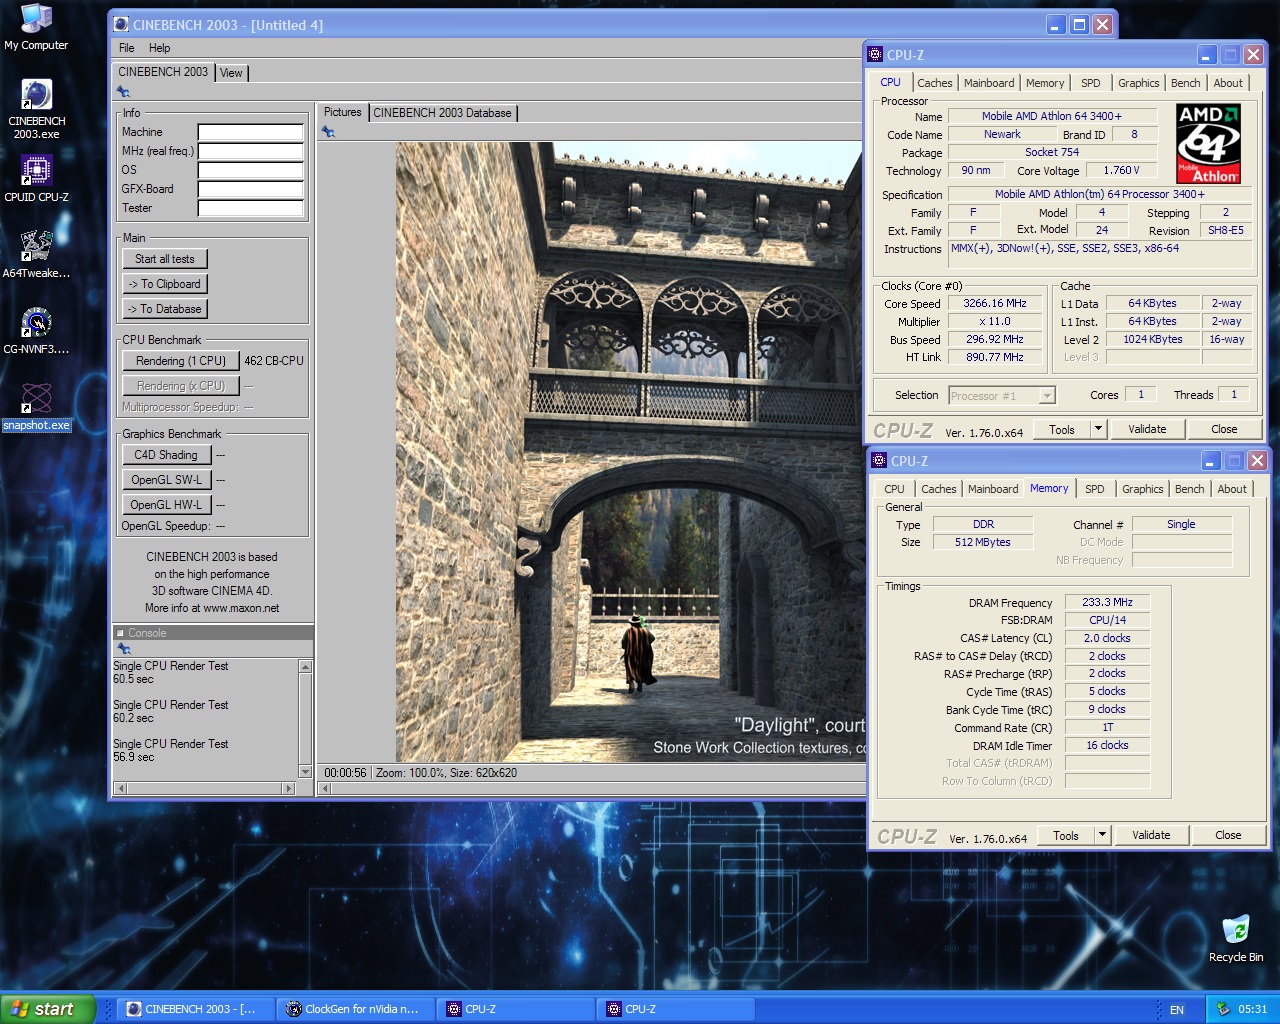
Task: Open the Windows Start menu
Action: [48, 1009]
